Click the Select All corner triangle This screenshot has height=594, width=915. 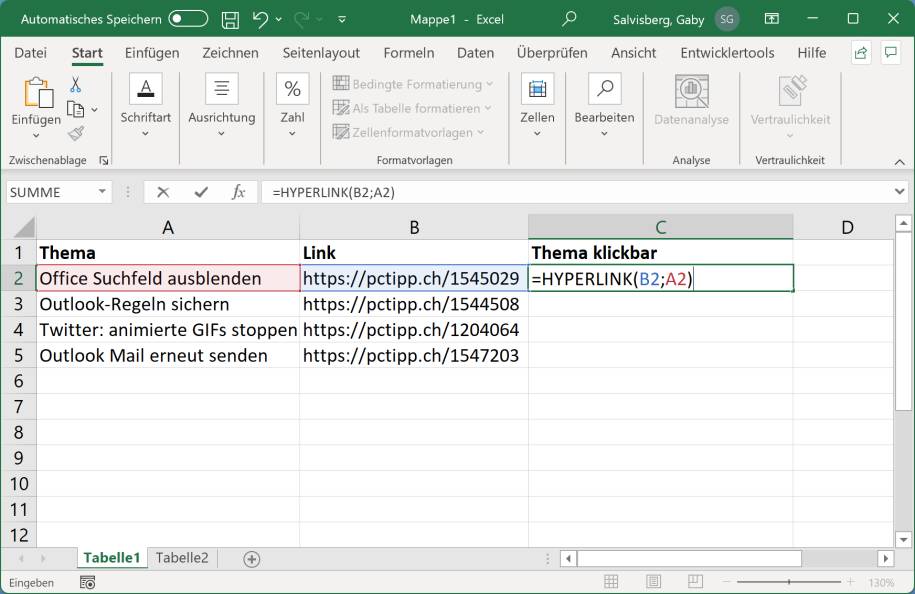pyautogui.click(x=23, y=228)
